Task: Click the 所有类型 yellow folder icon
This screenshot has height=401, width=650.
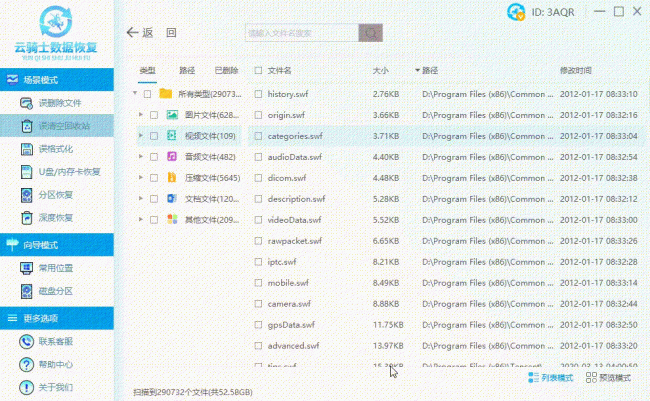Action: [x=165, y=94]
